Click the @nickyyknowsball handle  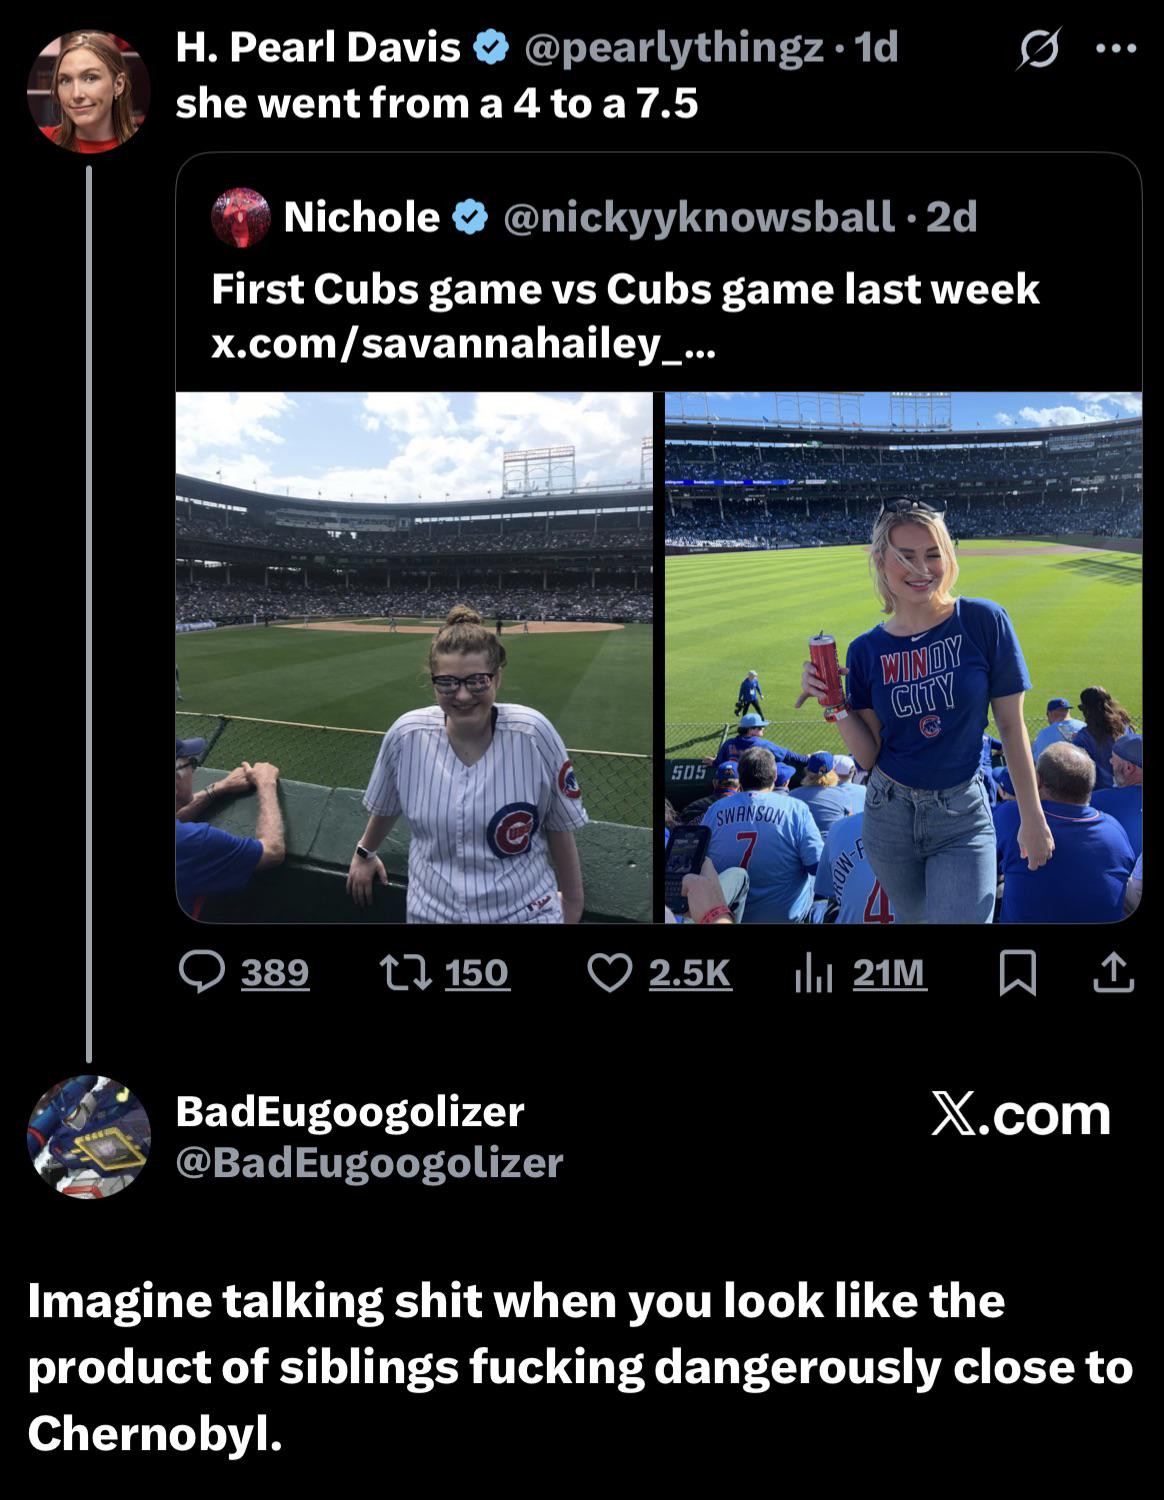pyautogui.click(x=698, y=217)
